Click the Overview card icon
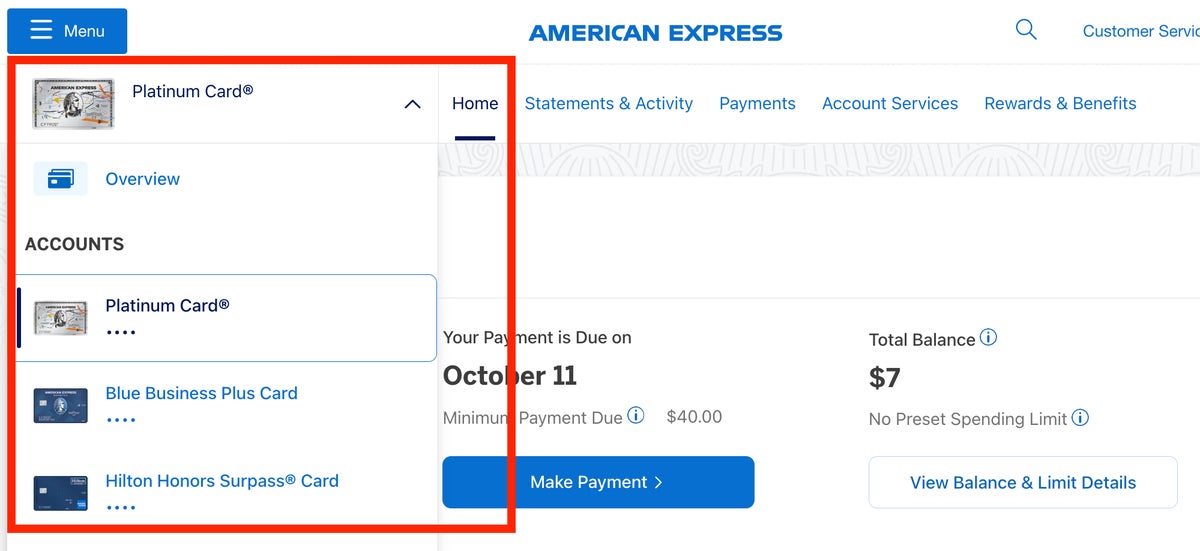Image resolution: width=1200 pixels, height=551 pixels. click(60, 179)
